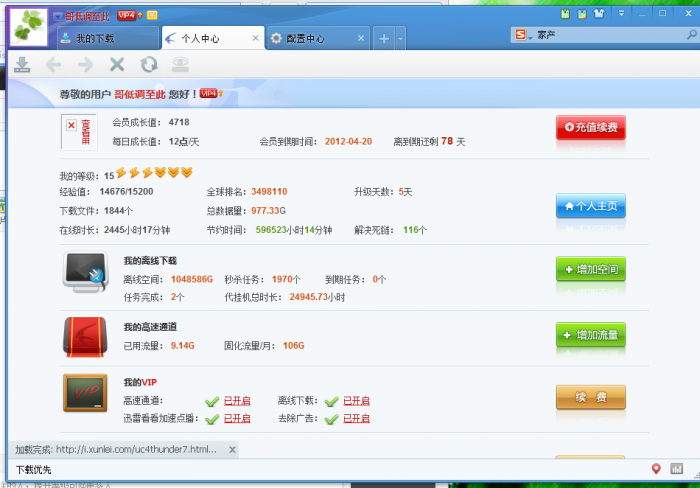This screenshot has width=700, height=488.
Task: Open the main menu triangle in title bar
Action: pyautogui.click(x=621, y=13)
